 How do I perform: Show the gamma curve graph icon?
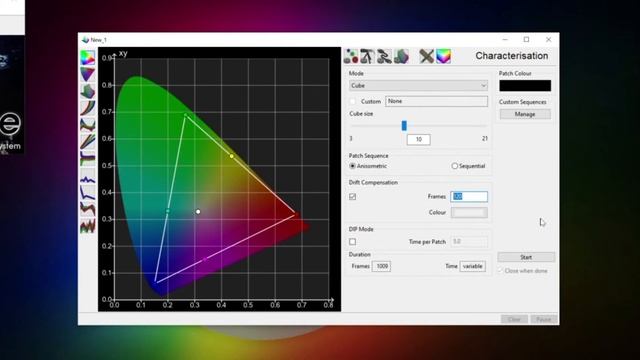[x=88, y=108]
